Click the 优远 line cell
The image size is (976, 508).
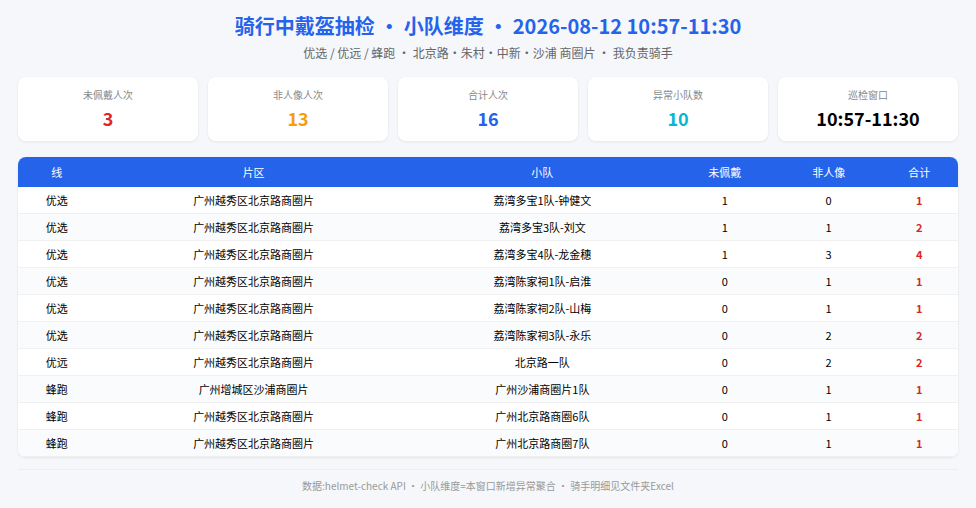tap(57, 363)
